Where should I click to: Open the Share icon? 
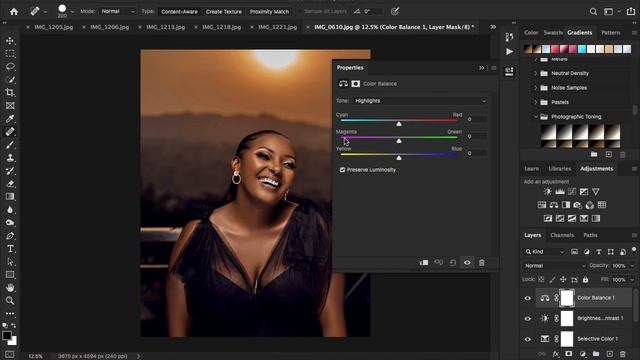pyautogui.click(x=631, y=12)
